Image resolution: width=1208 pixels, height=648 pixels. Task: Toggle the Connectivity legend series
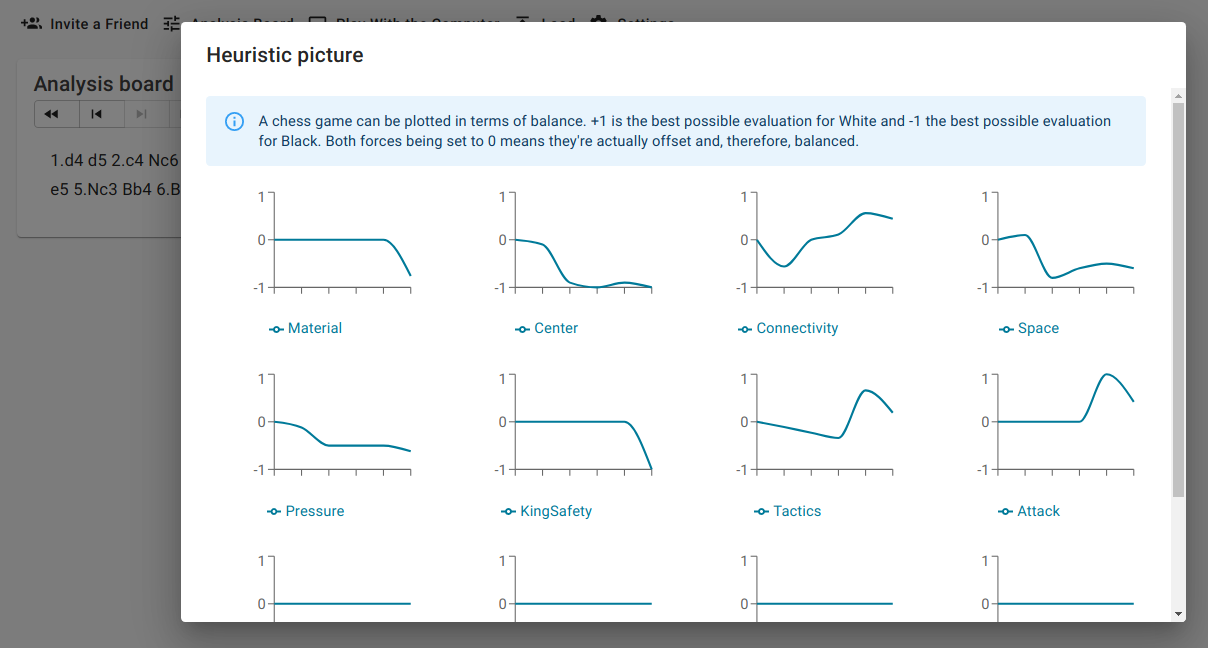788,328
